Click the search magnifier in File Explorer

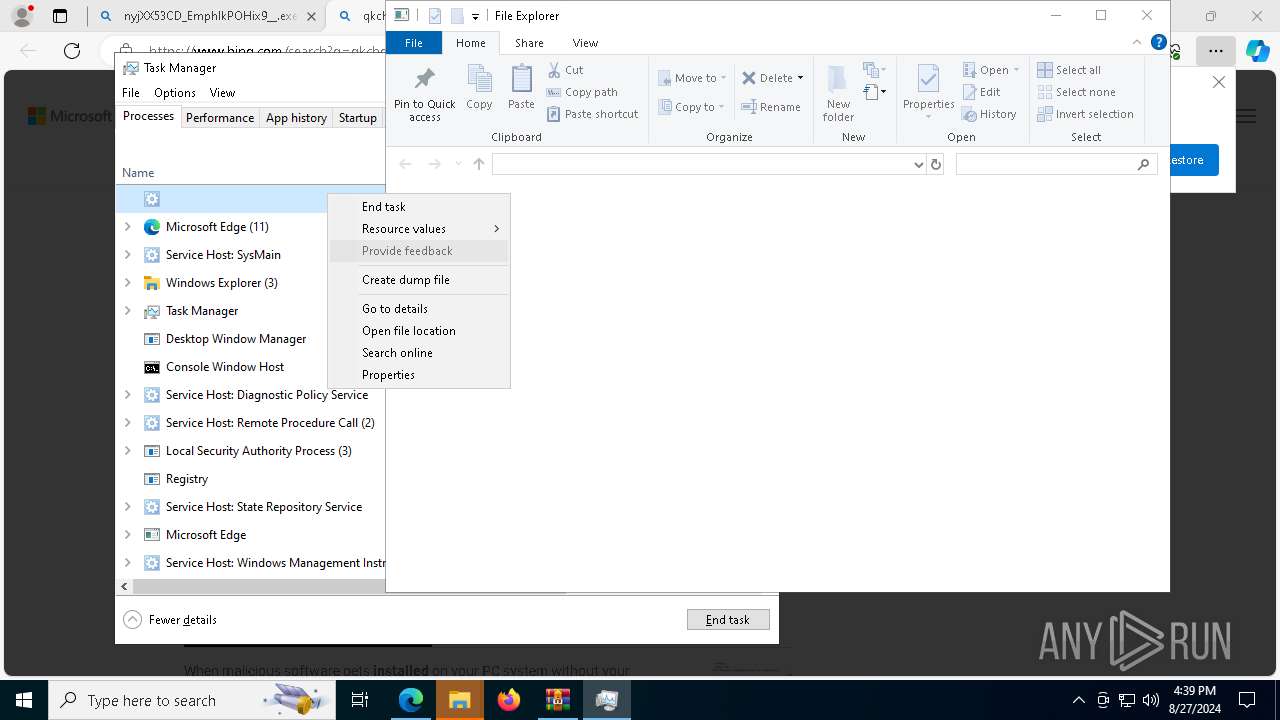coord(1144,164)
